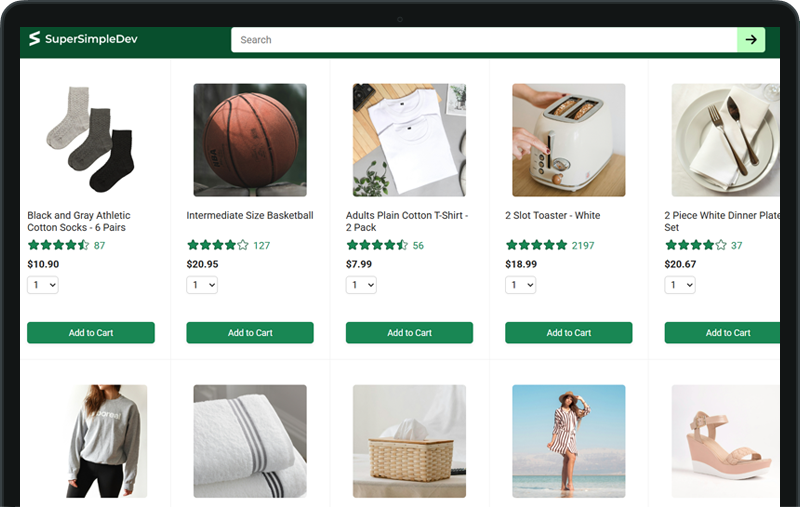This screenshot has height=507, width=800.
Task: Open quantity dropdown for 2 Slot Toaster
Action: (x=520, y=285)
